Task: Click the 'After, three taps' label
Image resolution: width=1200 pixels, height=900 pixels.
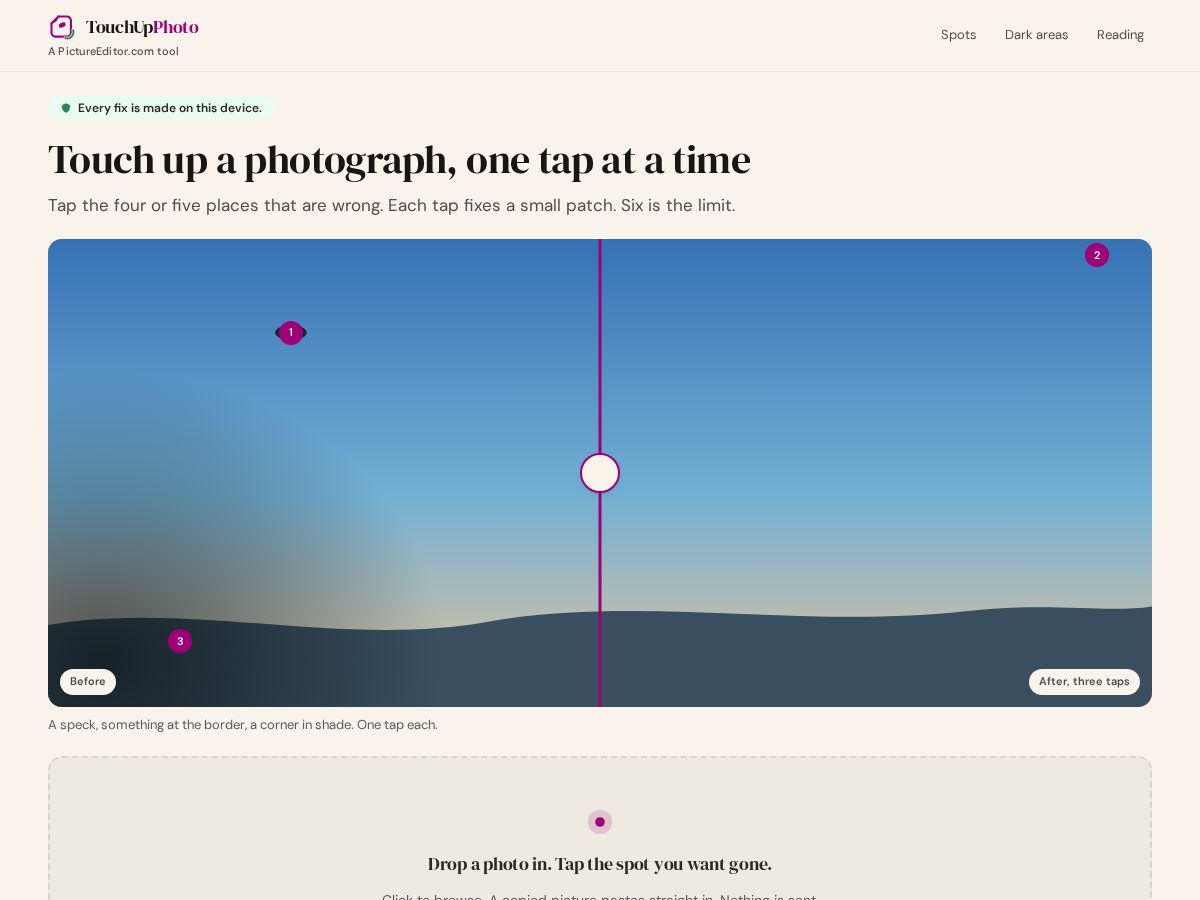Action: point(1084,682)
